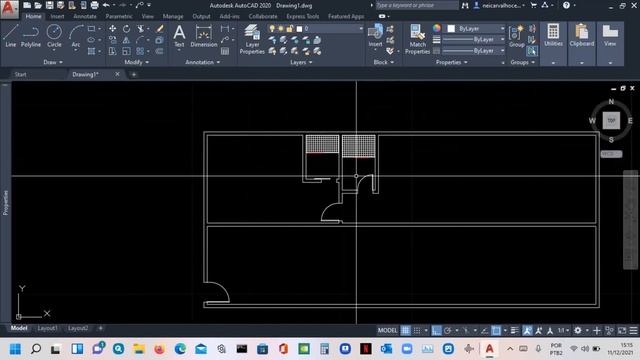640x360 pixels.
Task: Switch to the Start file tab
Action: point(20,74)
